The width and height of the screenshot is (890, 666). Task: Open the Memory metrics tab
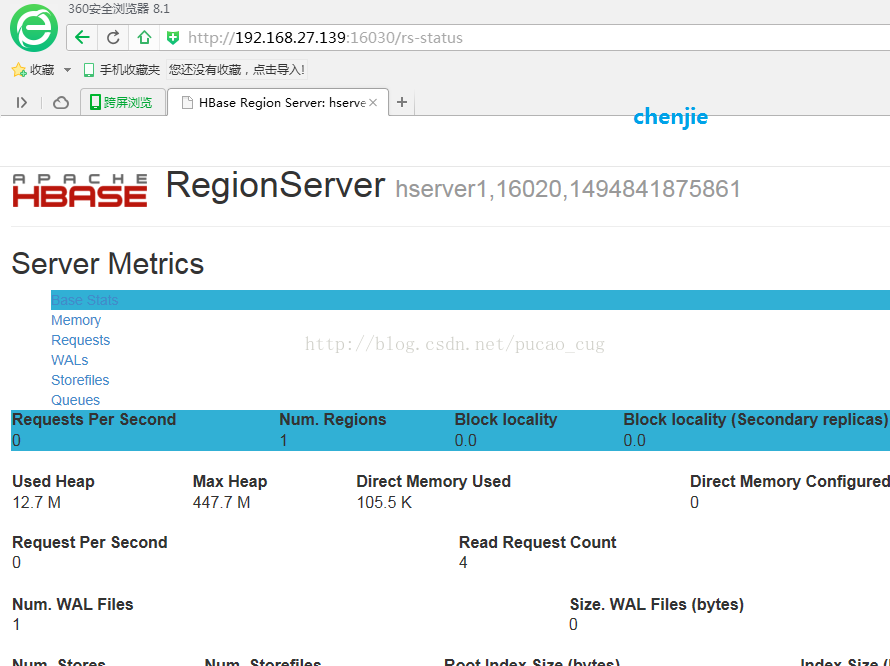(76, 320)
